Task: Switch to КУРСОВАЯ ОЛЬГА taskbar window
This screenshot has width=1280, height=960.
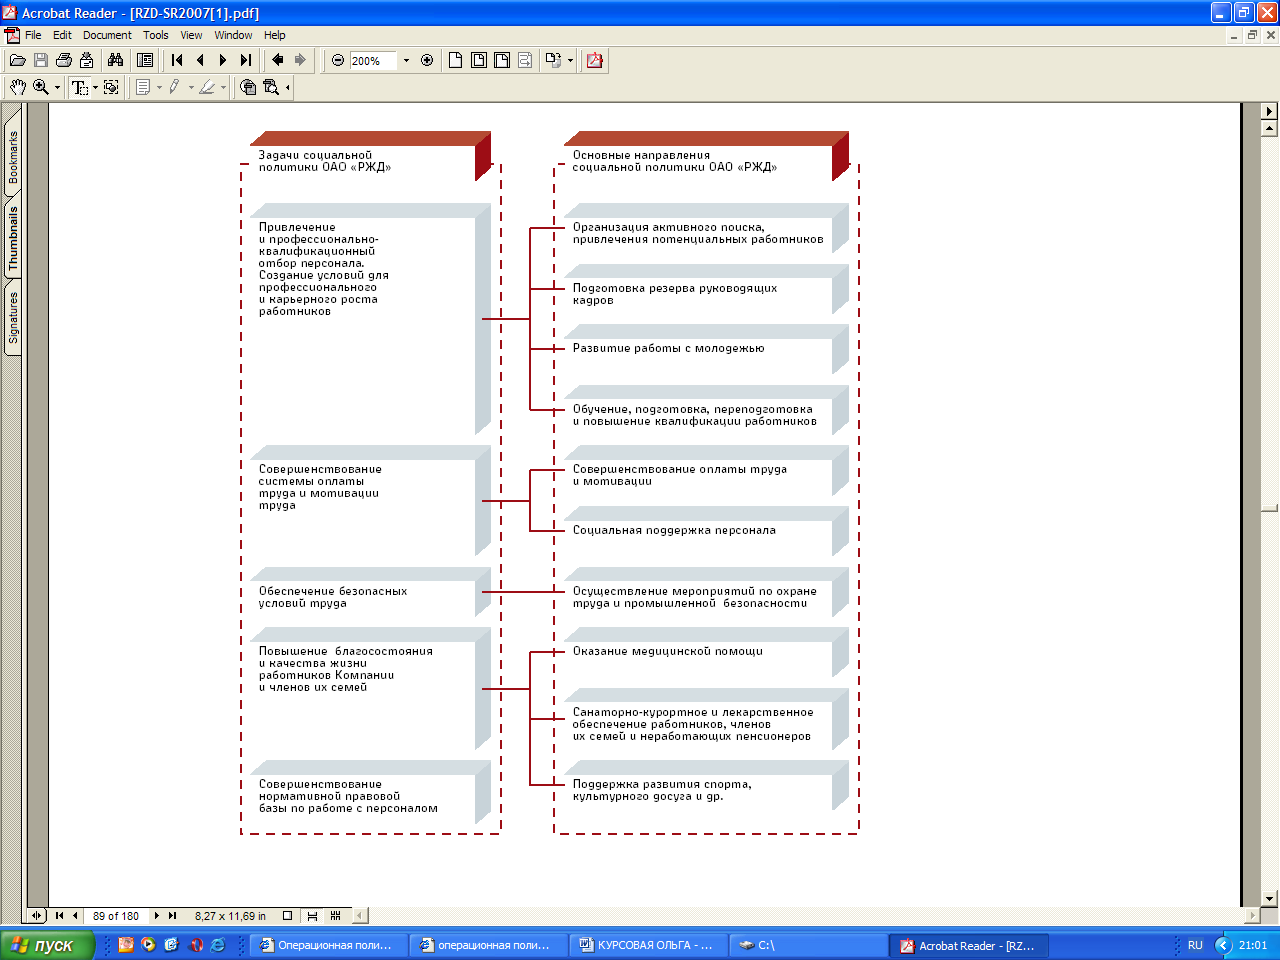Action: 647,945
